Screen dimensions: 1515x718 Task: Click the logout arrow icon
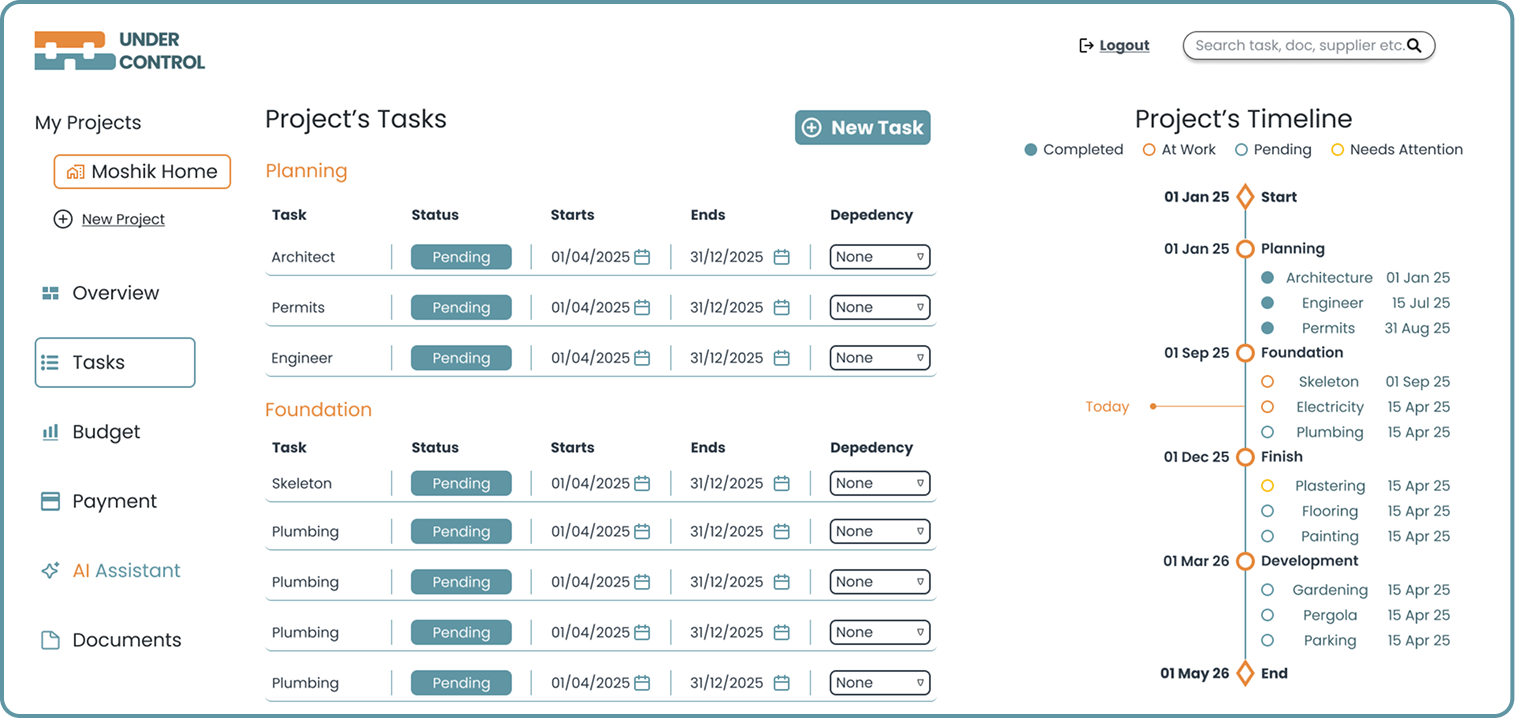click(x=1086, y=46)
